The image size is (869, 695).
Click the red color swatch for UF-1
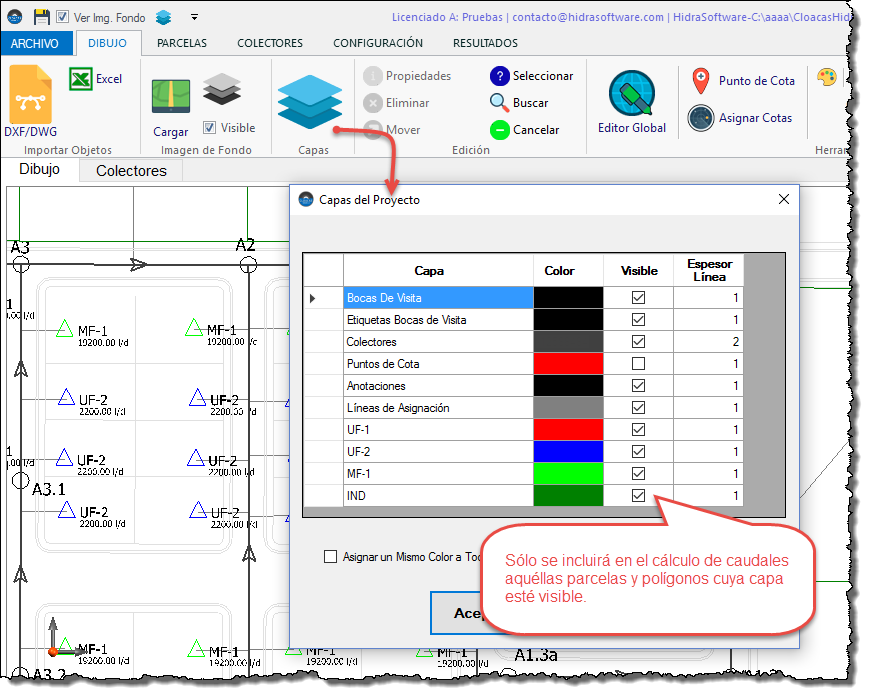click(568, 430)
